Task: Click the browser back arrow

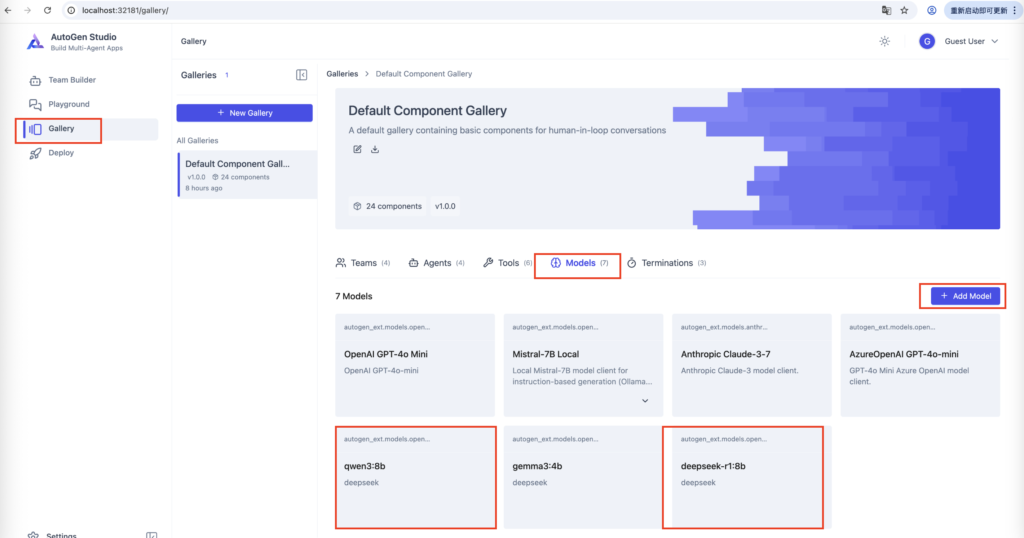Action: coord(8,10)
